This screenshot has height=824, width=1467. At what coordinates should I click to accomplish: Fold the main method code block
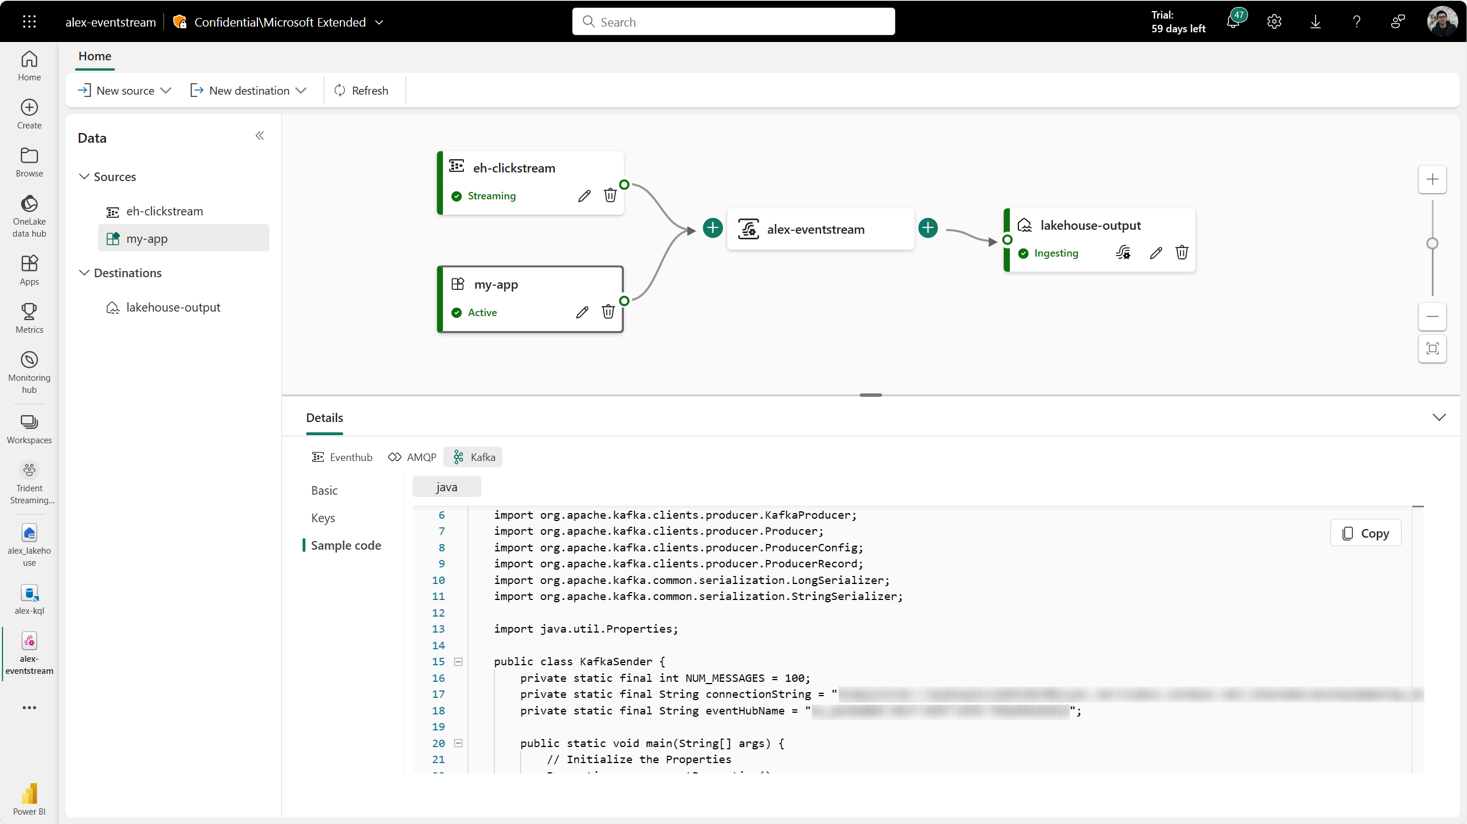(x=458, y=744)
